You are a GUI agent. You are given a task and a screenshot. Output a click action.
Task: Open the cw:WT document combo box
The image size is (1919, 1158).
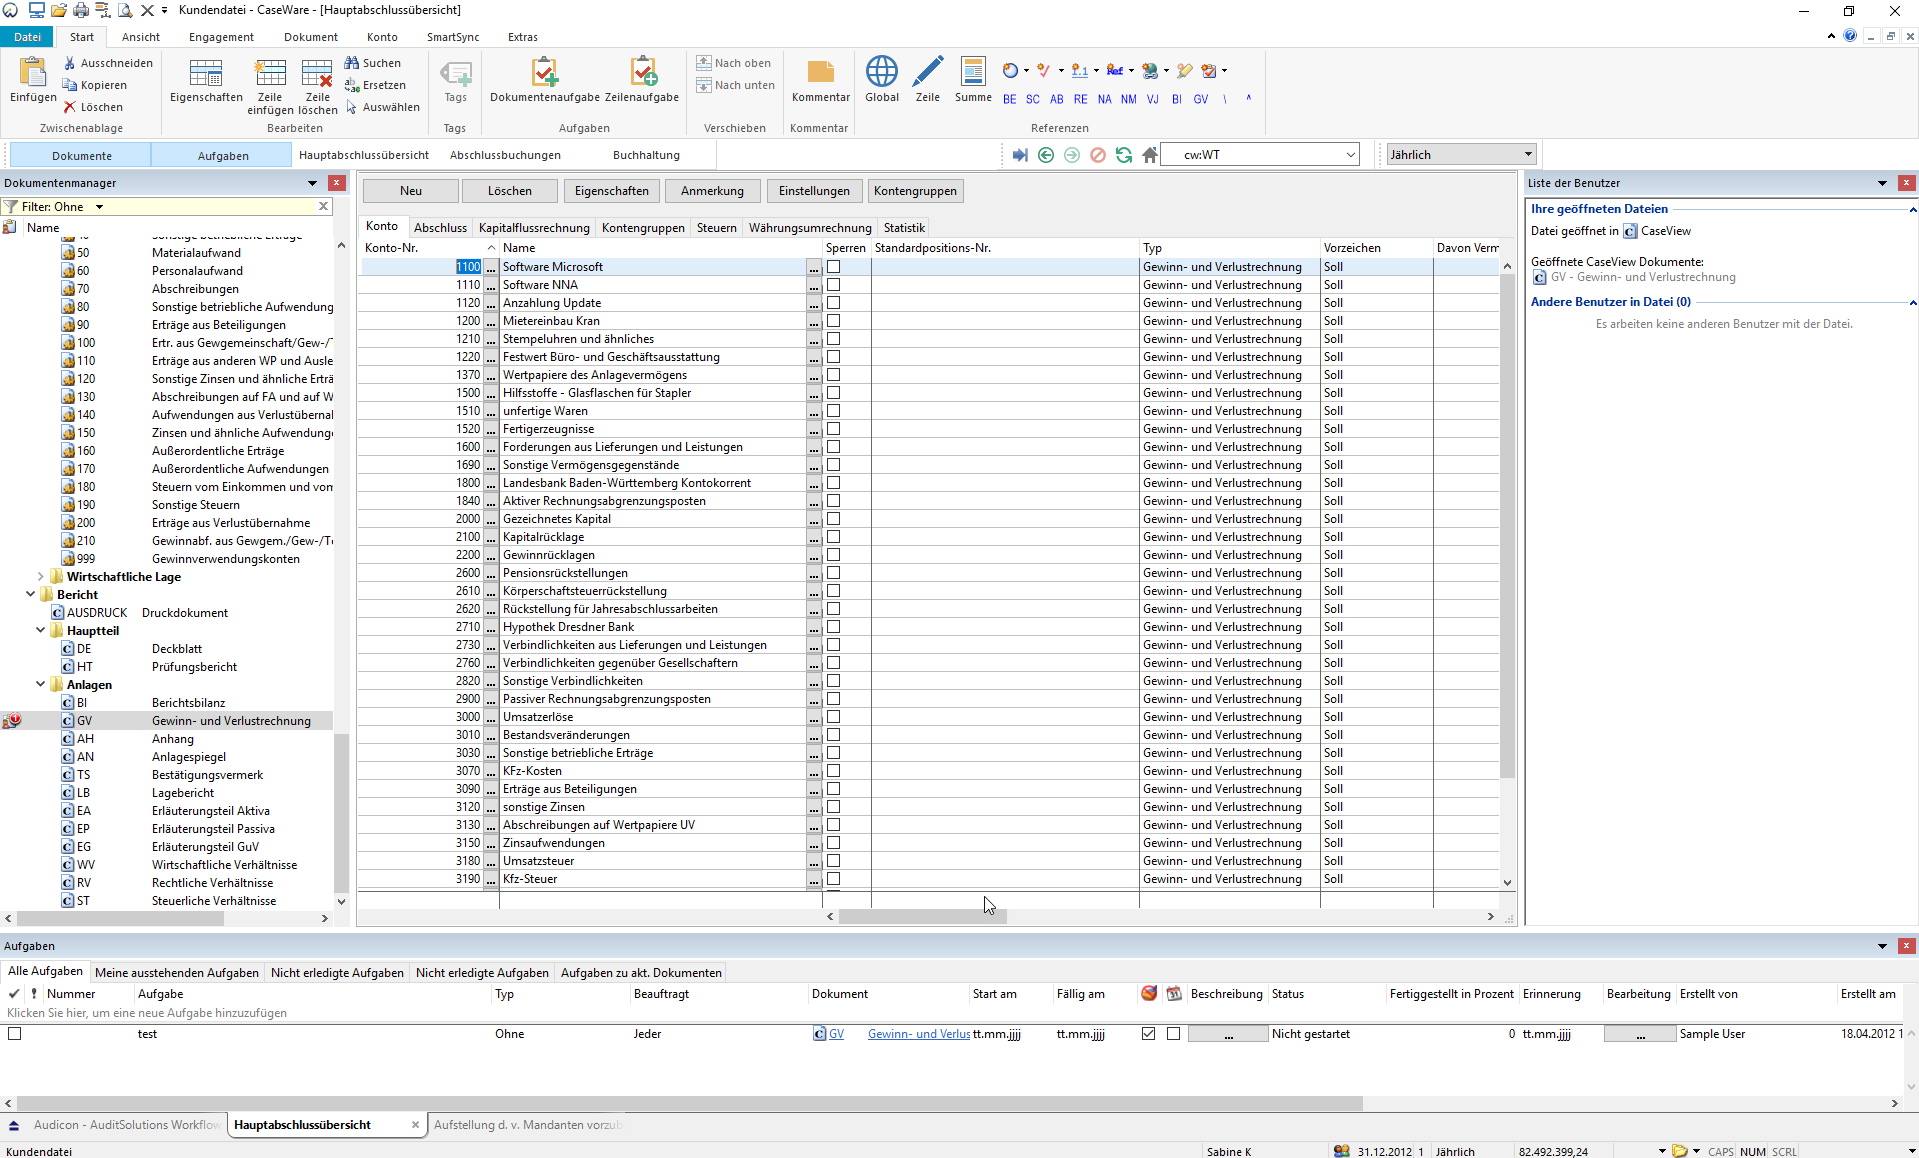(x=1350, y=155)
